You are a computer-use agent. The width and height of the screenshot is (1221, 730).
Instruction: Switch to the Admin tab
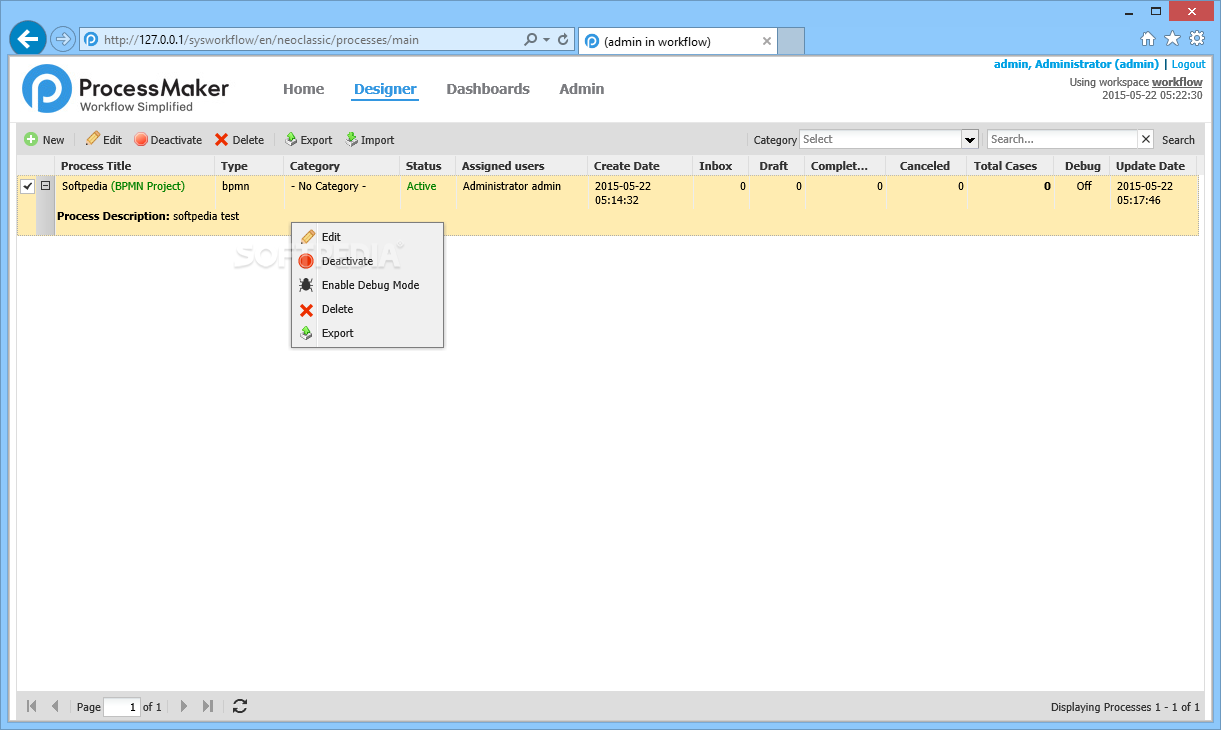point(581,89)
